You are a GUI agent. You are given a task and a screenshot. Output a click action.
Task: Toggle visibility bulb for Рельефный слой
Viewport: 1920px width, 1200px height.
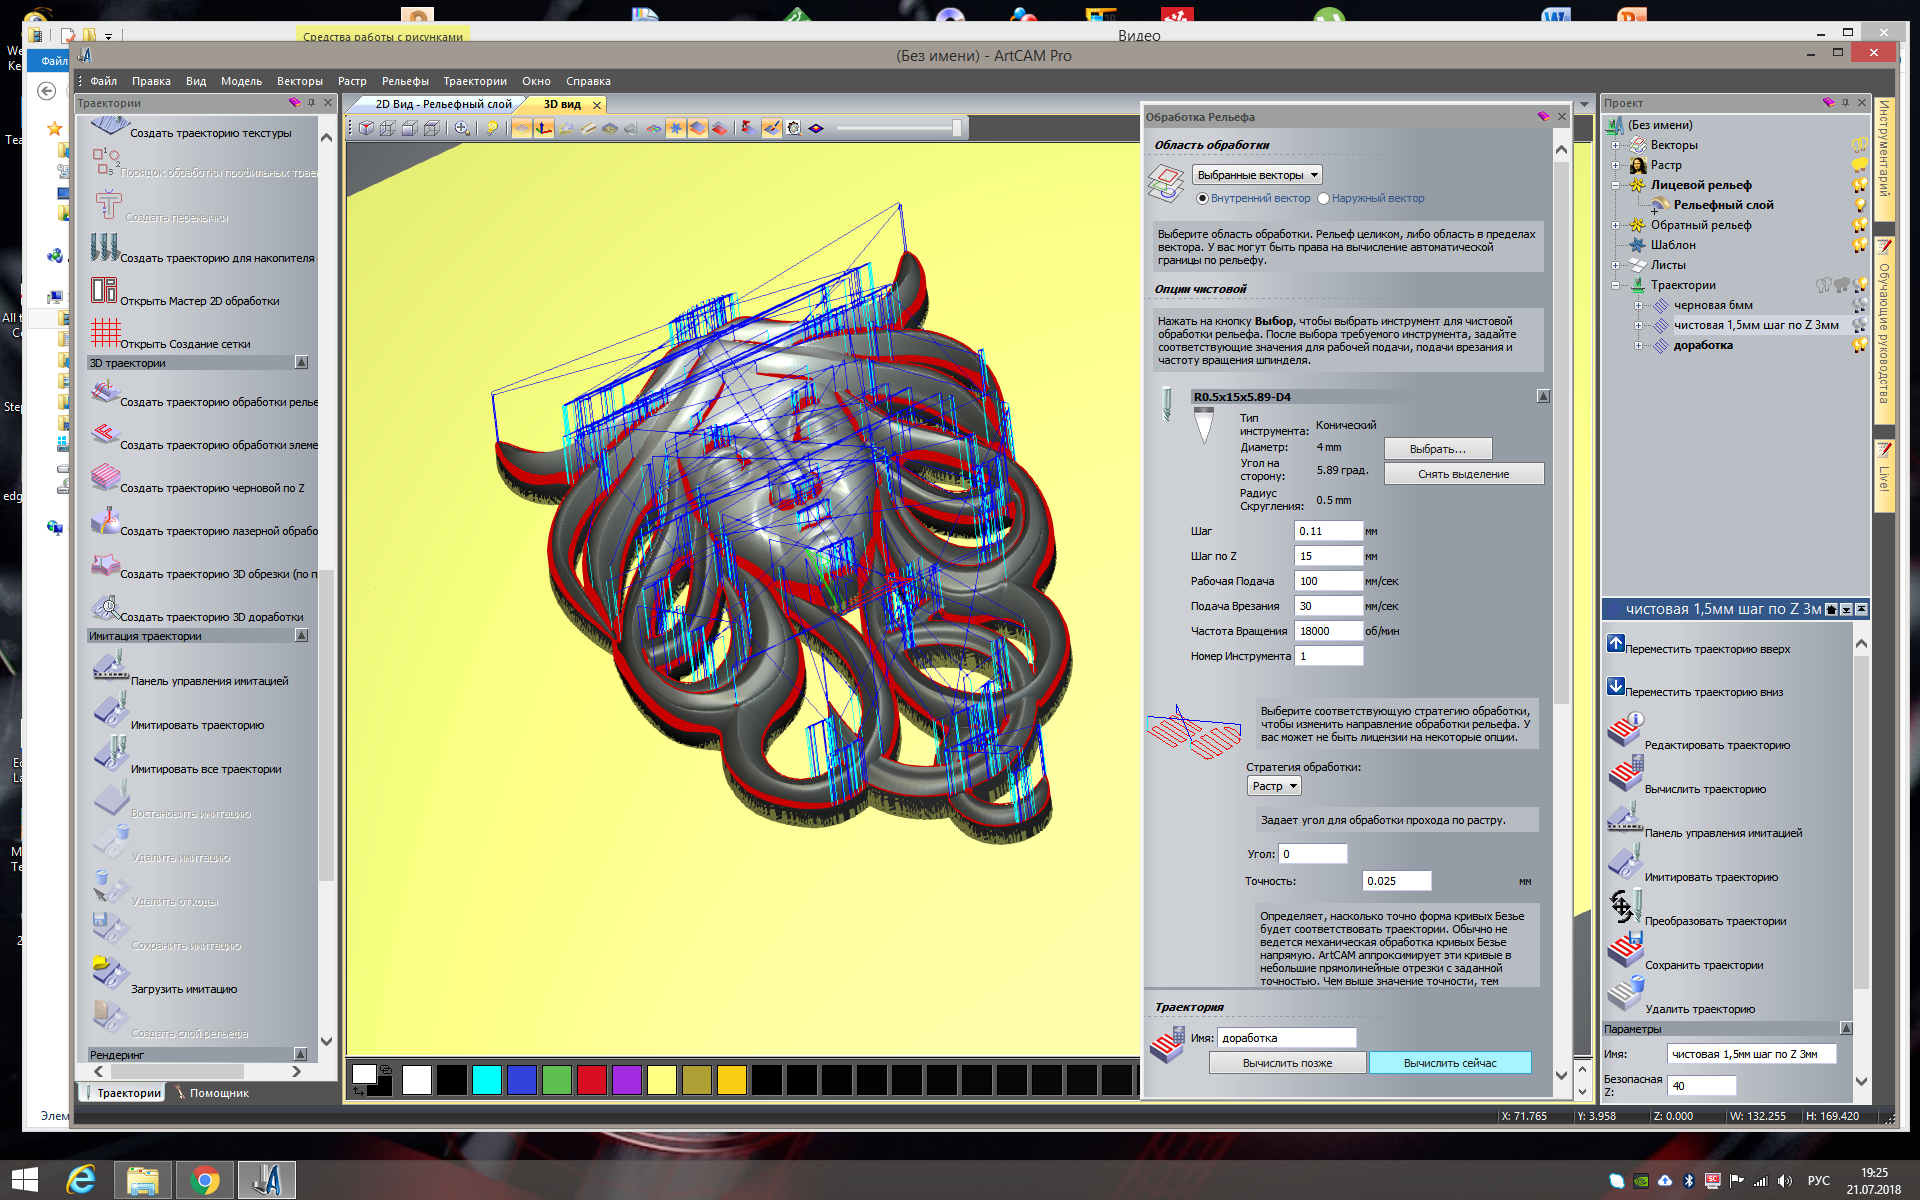point(1859,205)
